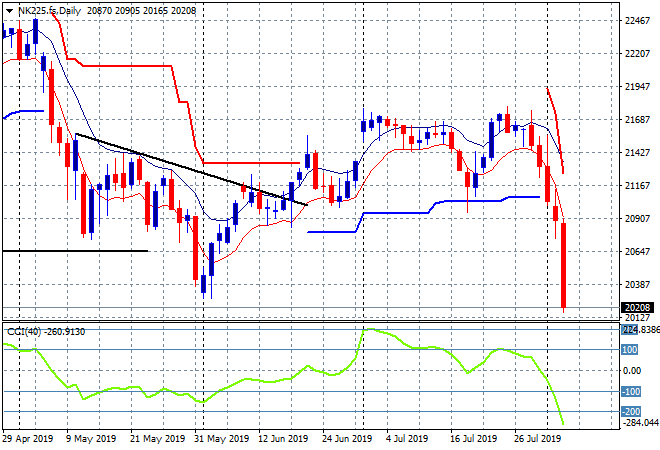The height and width of the screenshot is (450, 660).
Task: Select the 20387 price axis label
Action: (637, 285)
